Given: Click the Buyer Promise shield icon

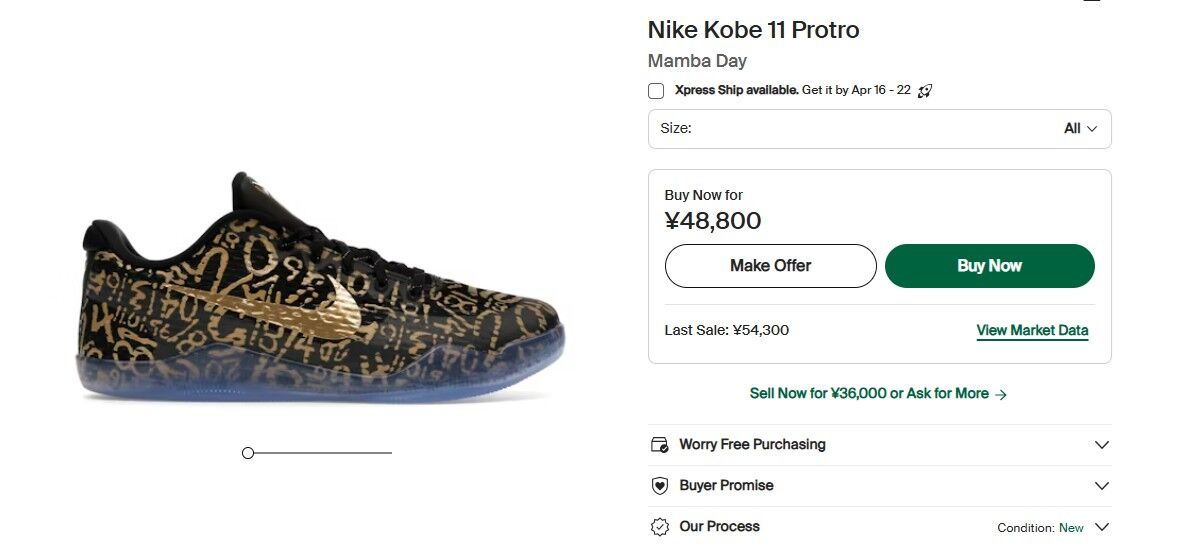Looking at the screenshot, I should tap(659, 486).
